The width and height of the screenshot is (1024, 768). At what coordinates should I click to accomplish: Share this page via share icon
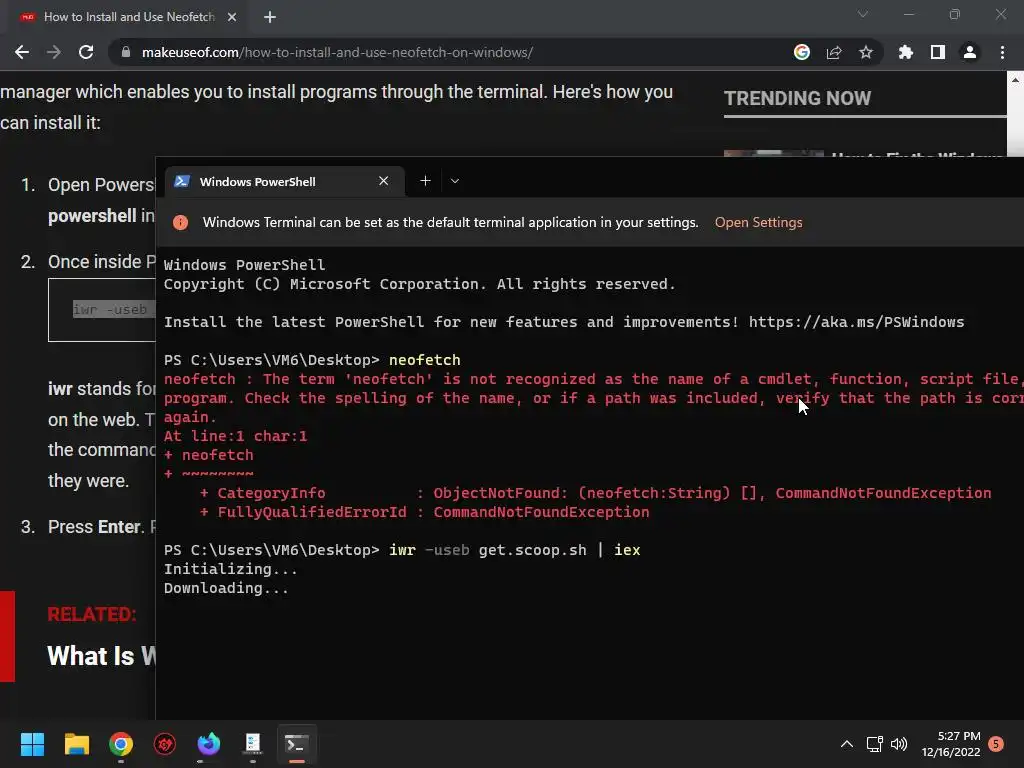click(x=834, y=52)
